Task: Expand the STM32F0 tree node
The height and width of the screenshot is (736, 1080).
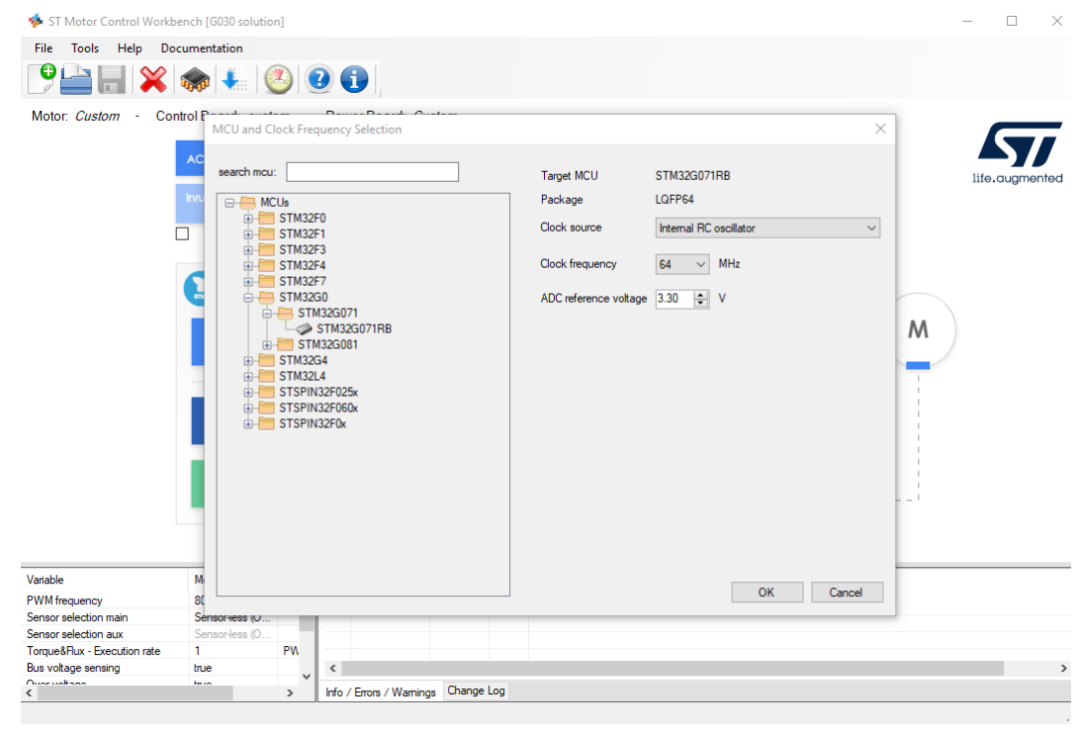Action: tap(248, 218)
